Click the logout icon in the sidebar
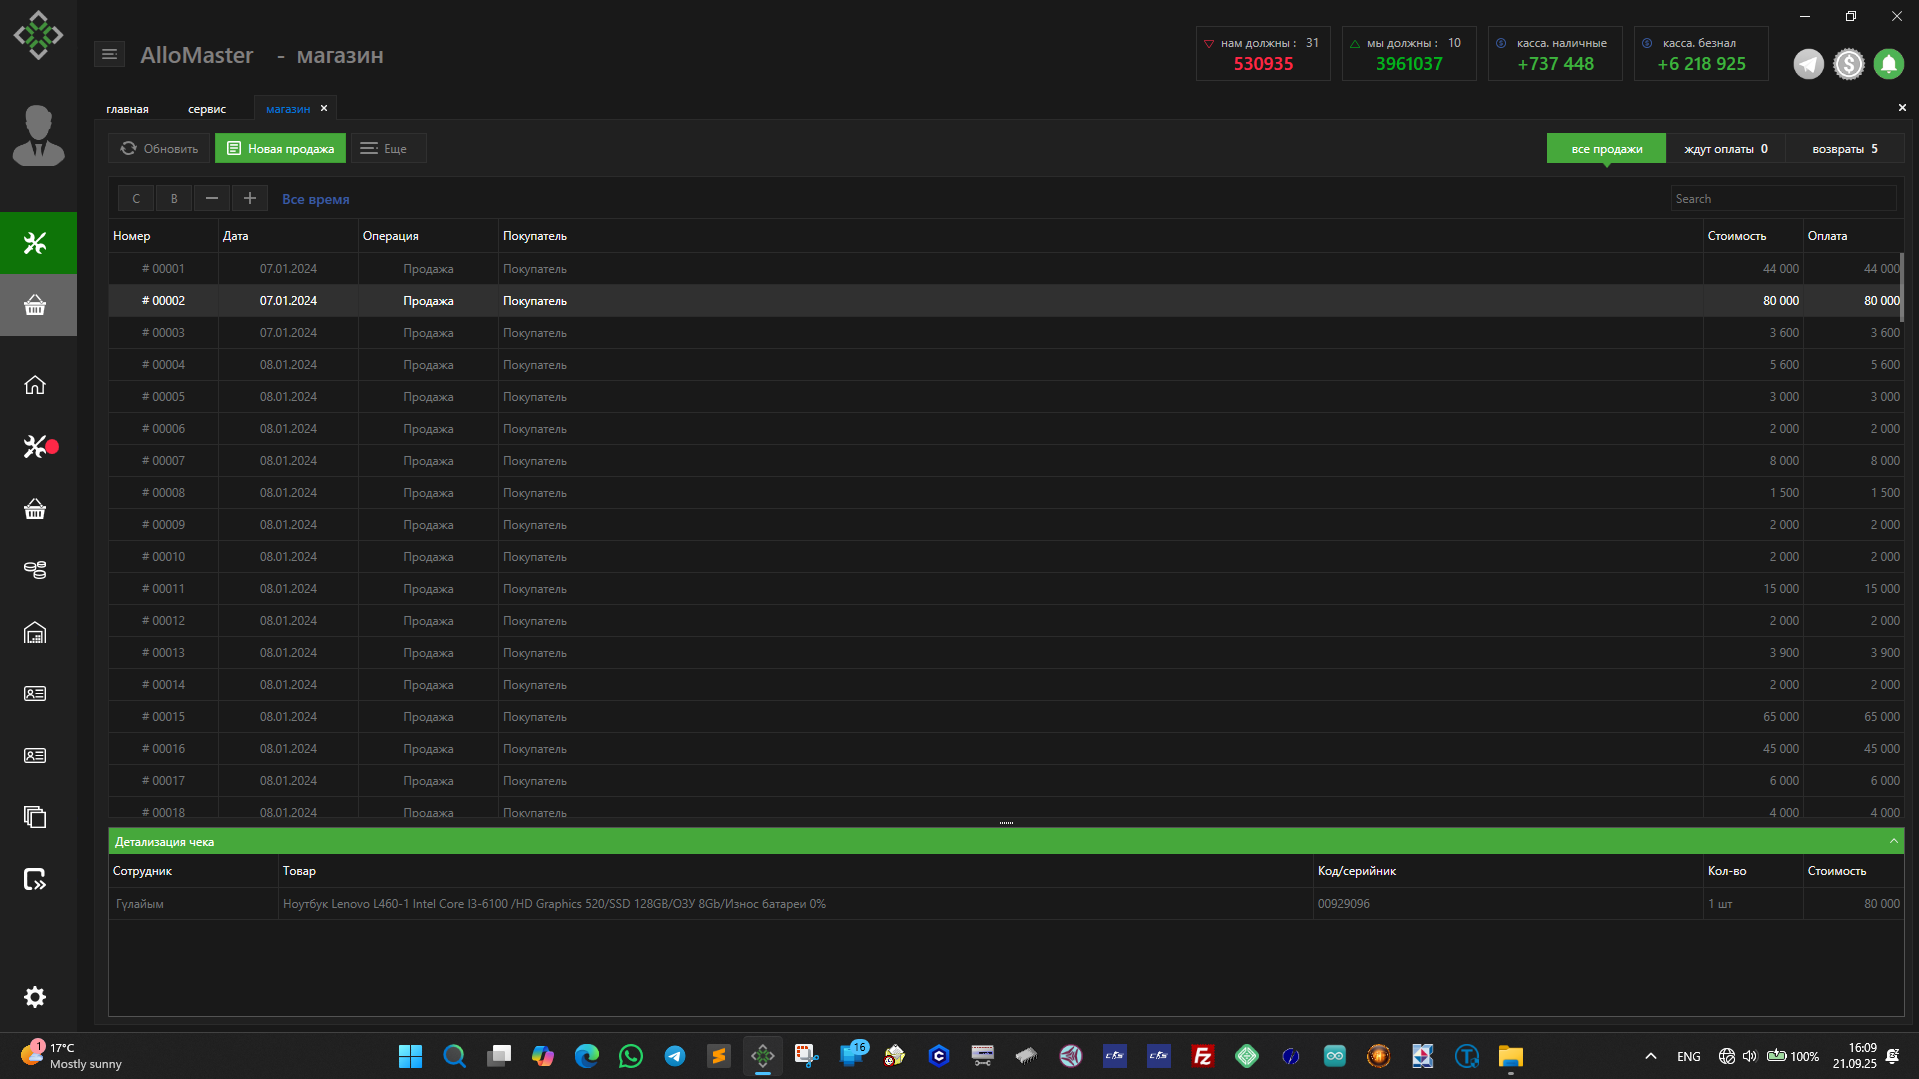 pos(35,880)
